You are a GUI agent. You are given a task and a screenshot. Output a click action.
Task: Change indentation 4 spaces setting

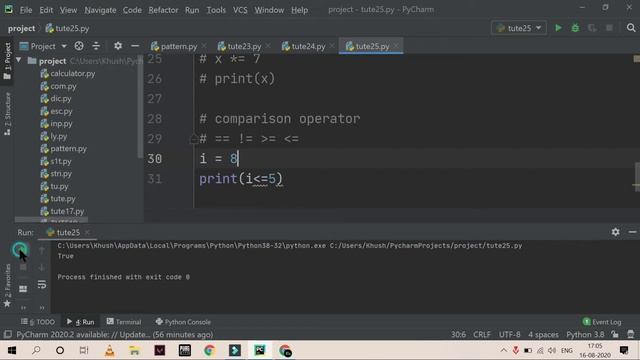[x=543, y=334]
